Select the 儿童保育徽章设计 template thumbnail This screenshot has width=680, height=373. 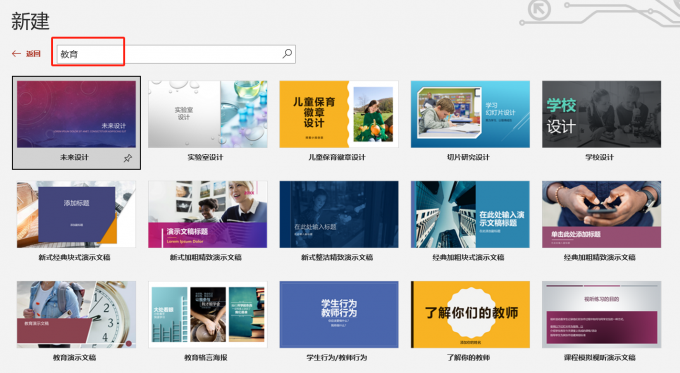click(339, 114)
